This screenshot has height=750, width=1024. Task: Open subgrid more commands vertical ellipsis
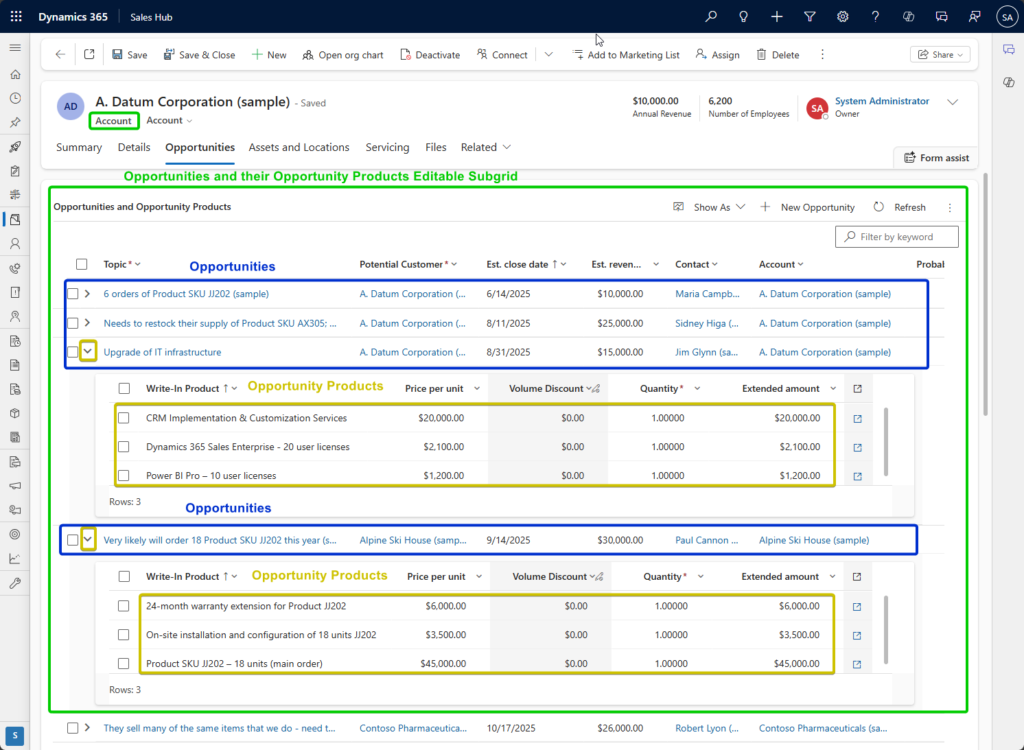point(950,208)
